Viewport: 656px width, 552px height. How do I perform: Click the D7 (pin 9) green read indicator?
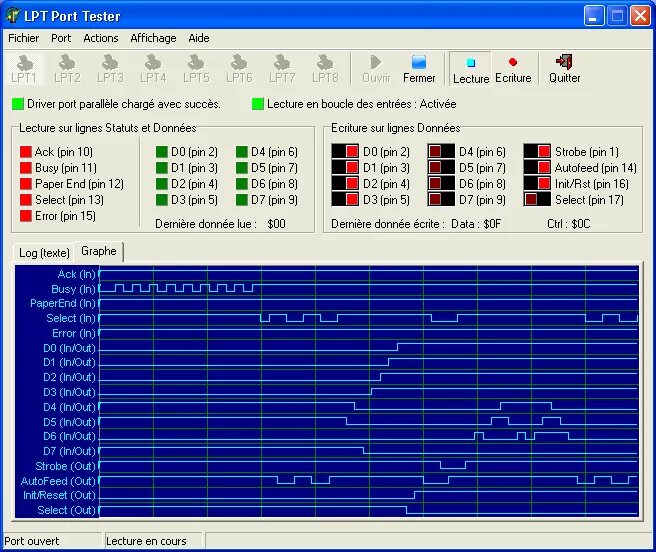242,200
